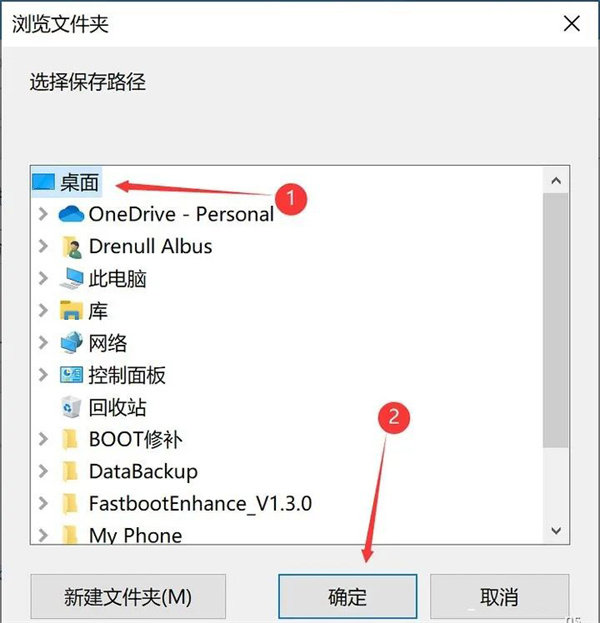Select the DataBackup folder
The height and width of the screenshot is (623, 600).
pos(143,471)
